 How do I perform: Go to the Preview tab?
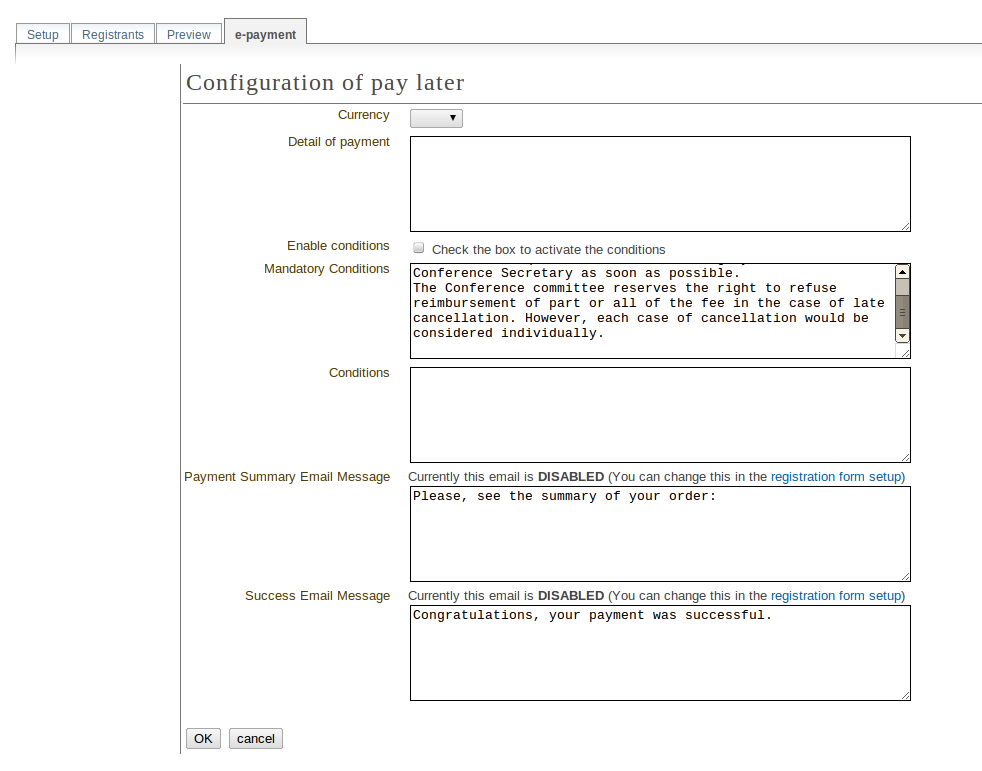pos(189,34)
